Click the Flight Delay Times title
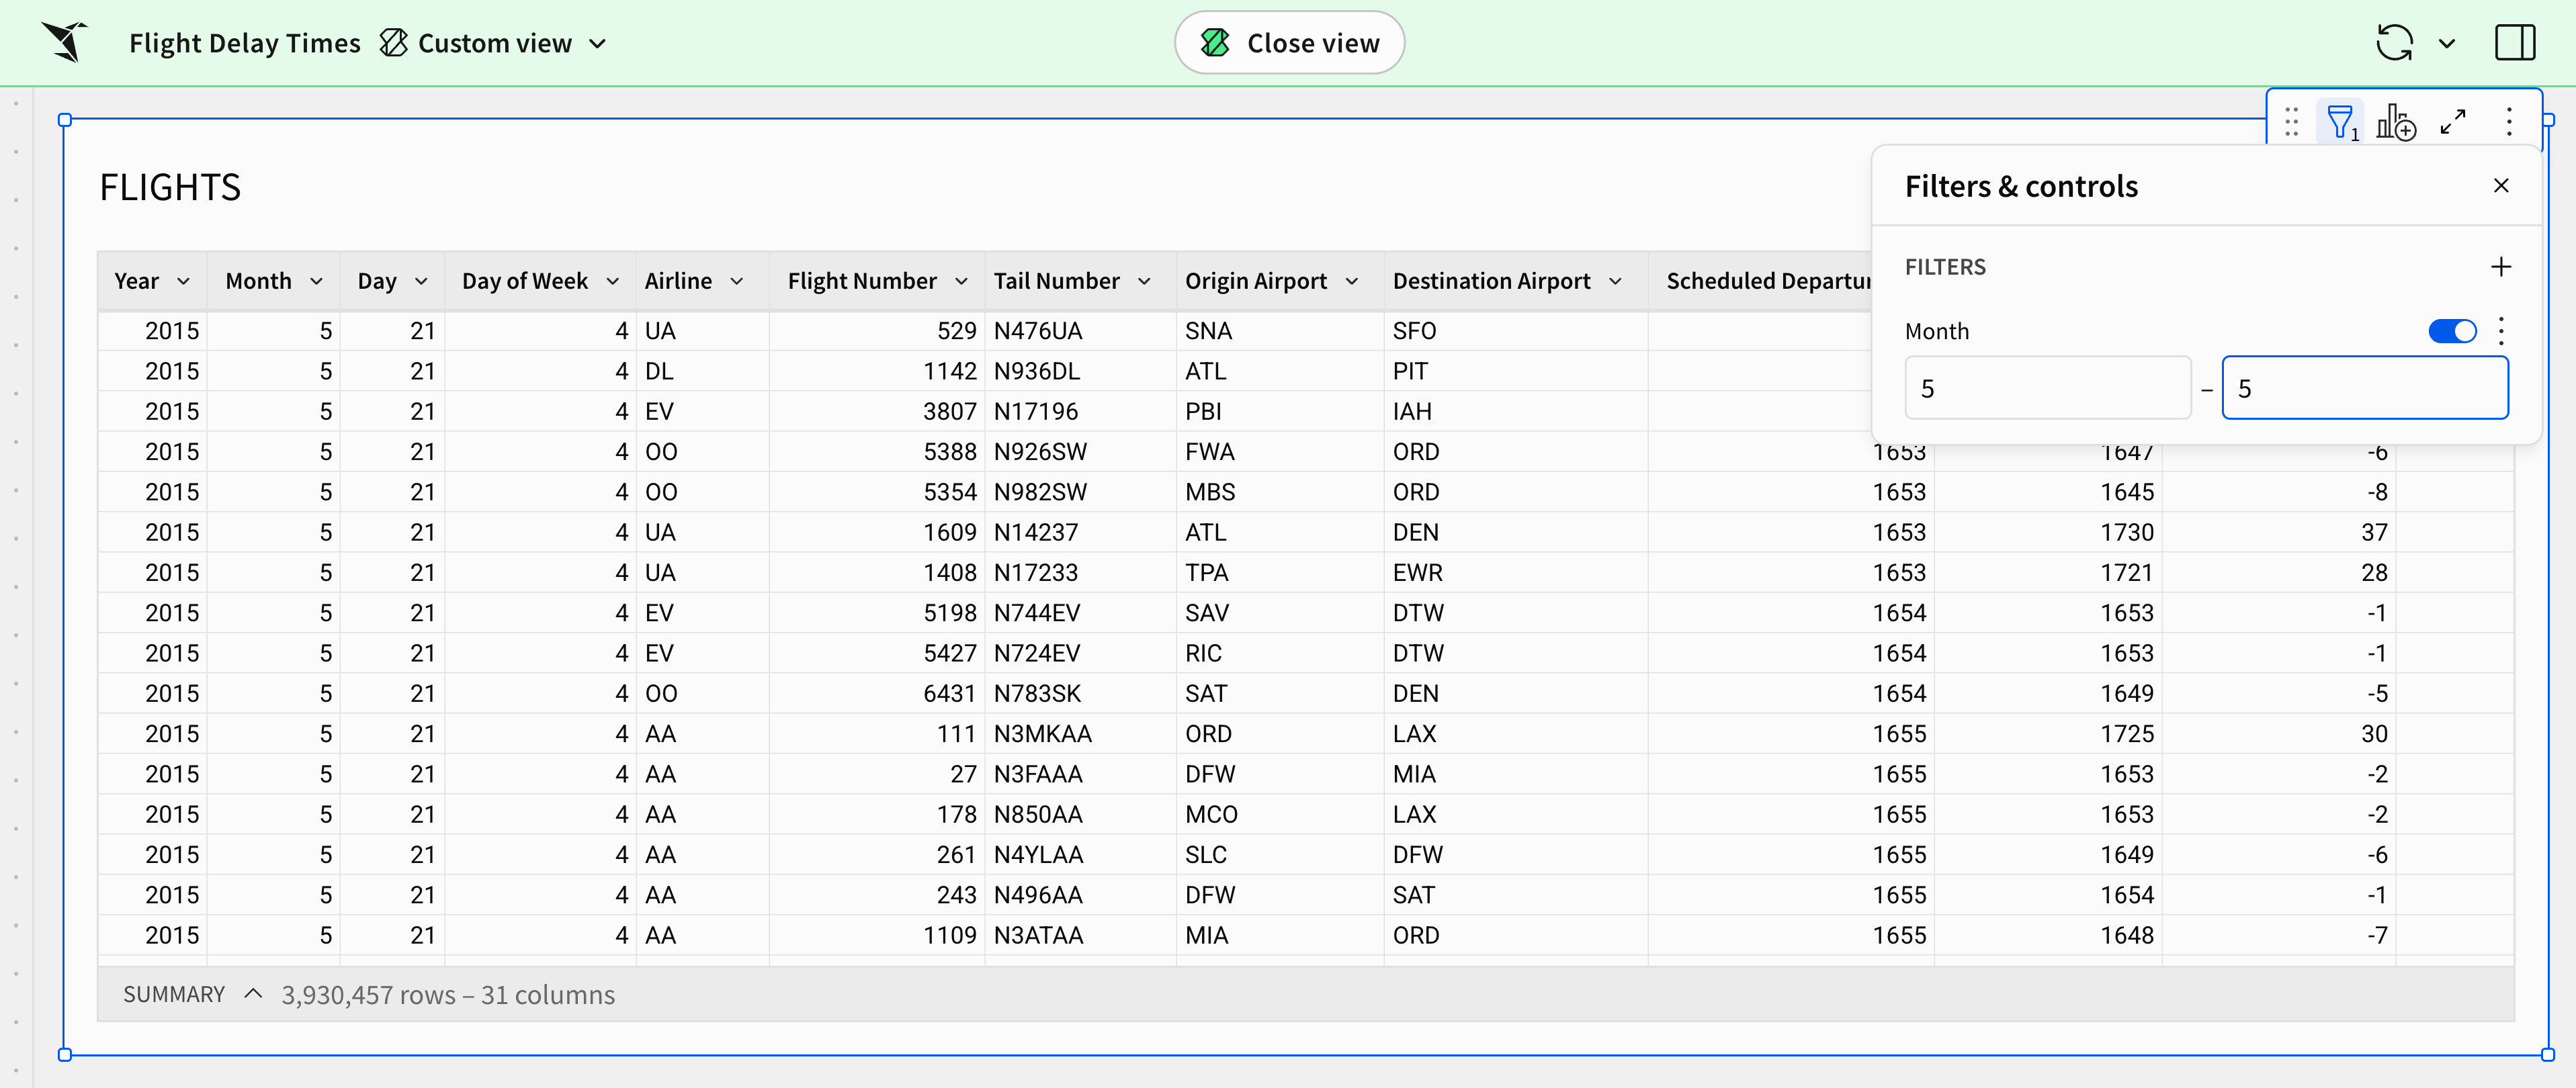Viewport: 2576px width, 1088px height. click(x=244, y=43)
